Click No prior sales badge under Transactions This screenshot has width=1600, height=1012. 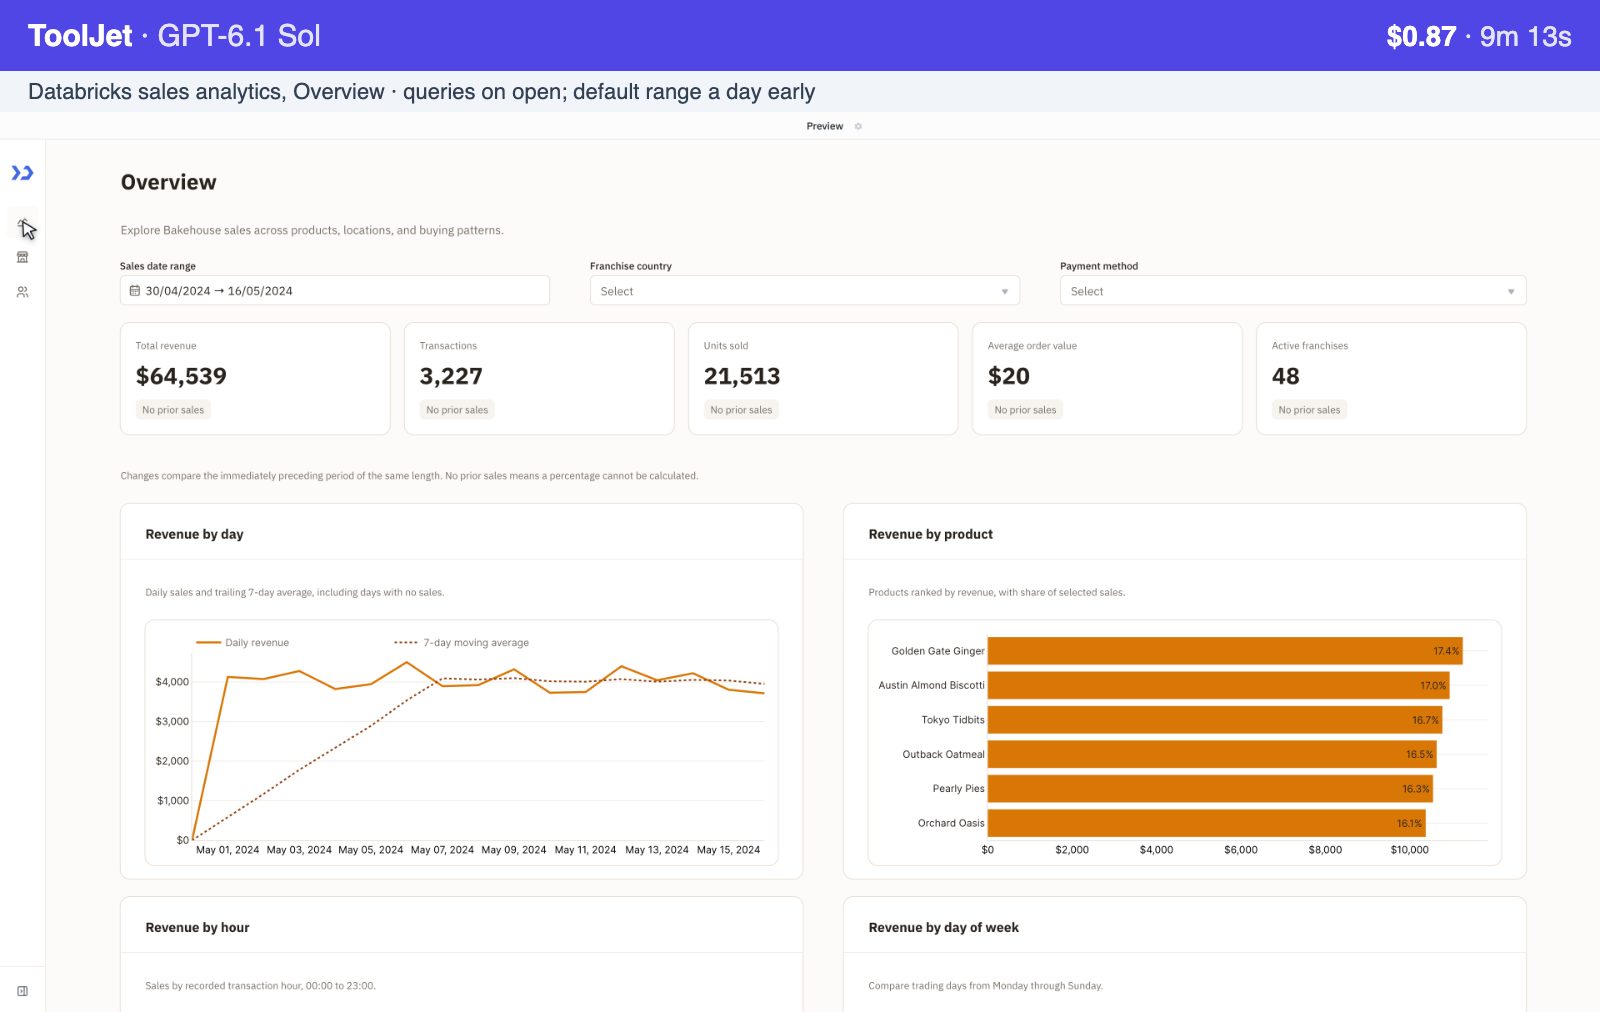tap(457, 410)
